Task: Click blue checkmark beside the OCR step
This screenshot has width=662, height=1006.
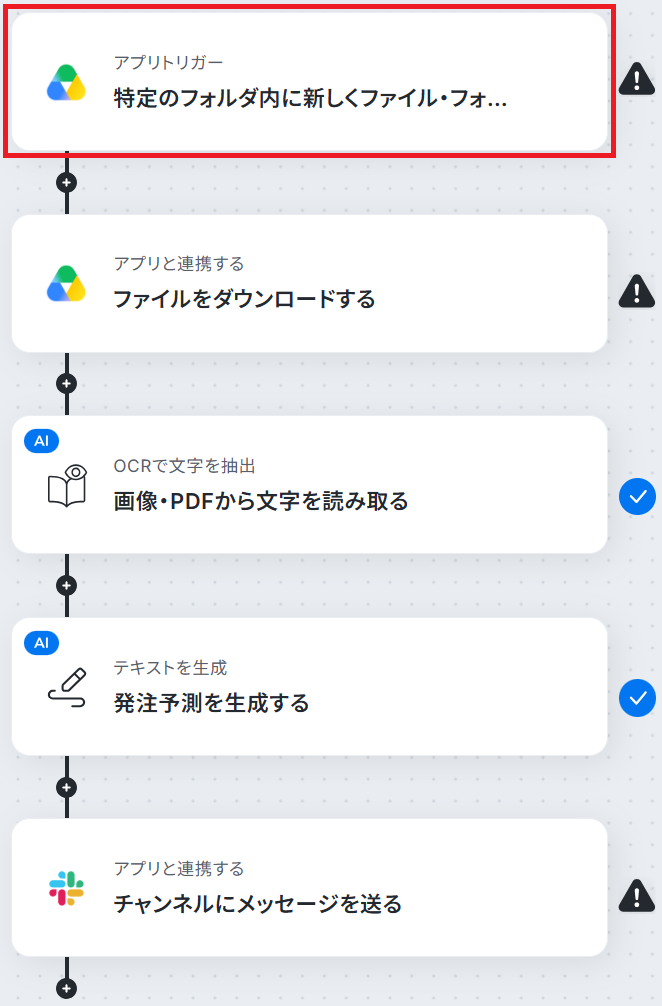Action: tap(638, 497)
